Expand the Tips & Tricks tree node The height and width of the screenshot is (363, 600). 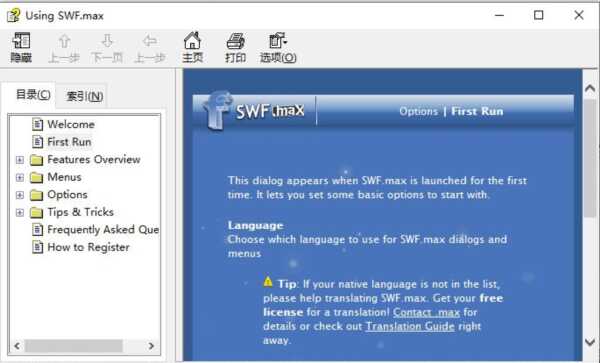pos(20,213)
